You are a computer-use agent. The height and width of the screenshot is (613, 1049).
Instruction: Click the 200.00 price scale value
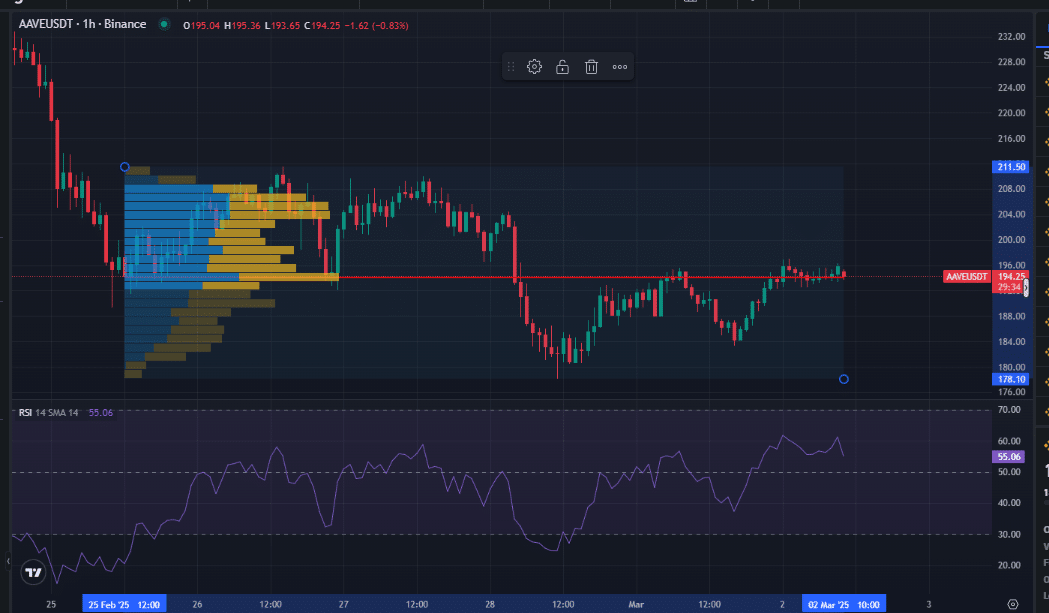[x=1011, y=240]
